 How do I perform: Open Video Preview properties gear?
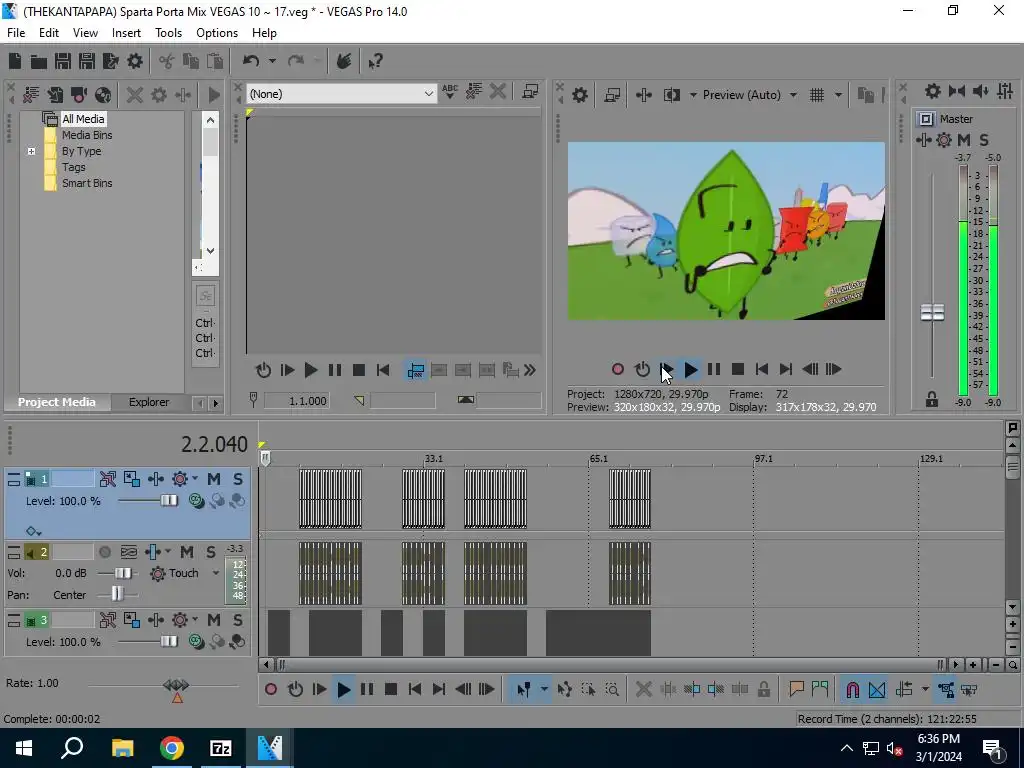580,95
